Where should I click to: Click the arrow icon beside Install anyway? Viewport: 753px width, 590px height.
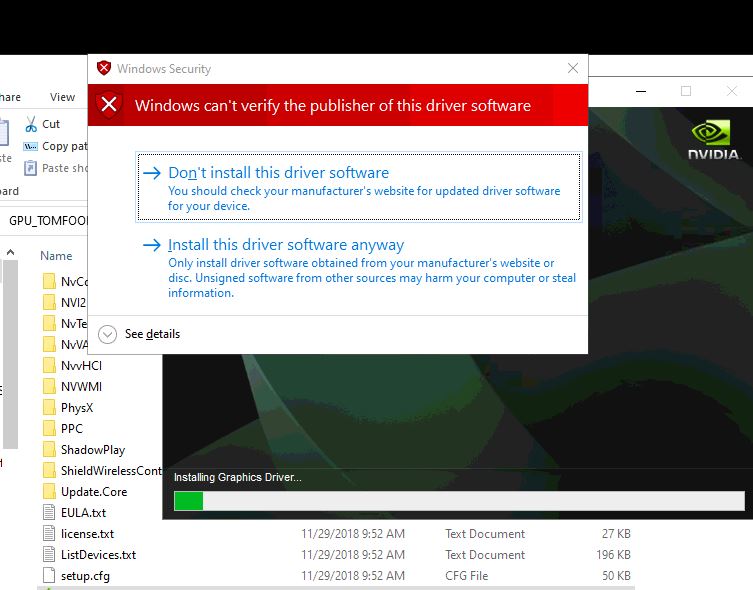(152, 245)
